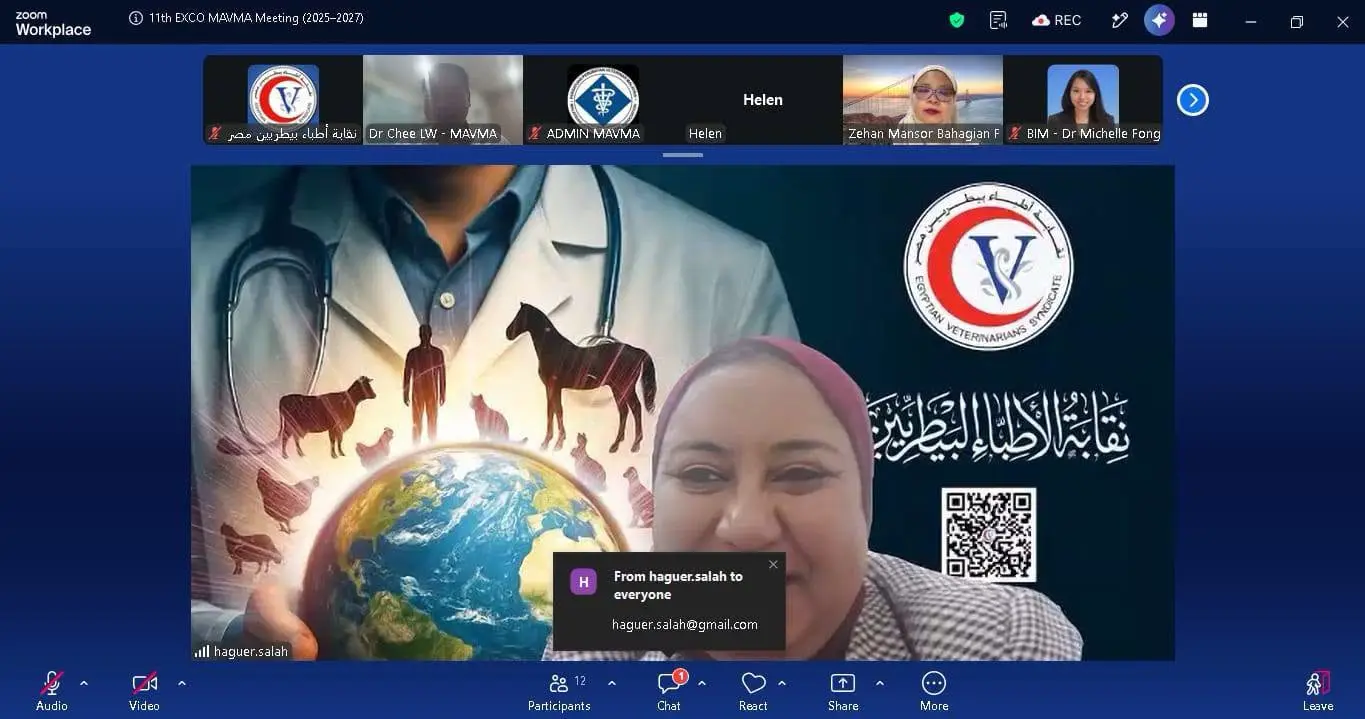The image size is (1365, 719).
Task: Click the green encryption shield icon
Action: (957, 20)
